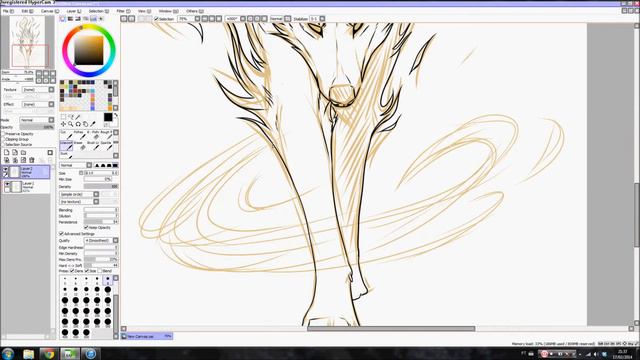Open the brush mode Normal dropdown

[x=76, y=165]
